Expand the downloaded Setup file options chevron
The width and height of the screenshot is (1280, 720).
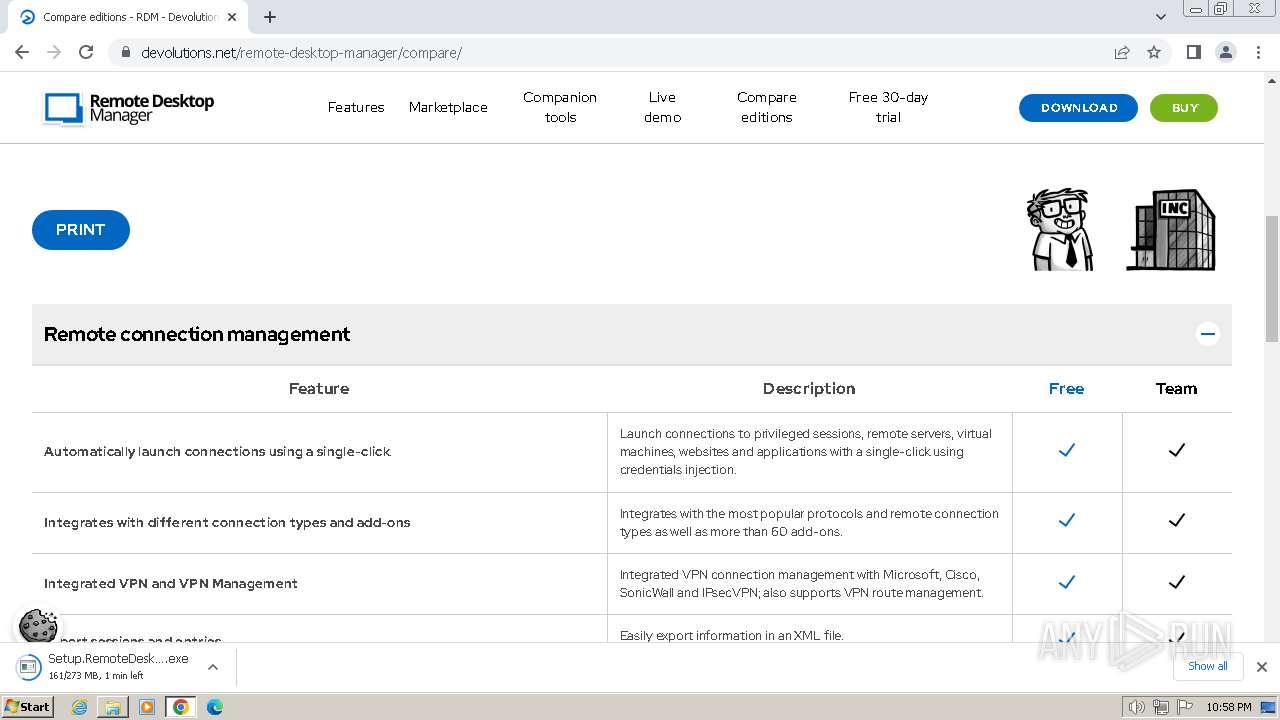pos(213,667)
